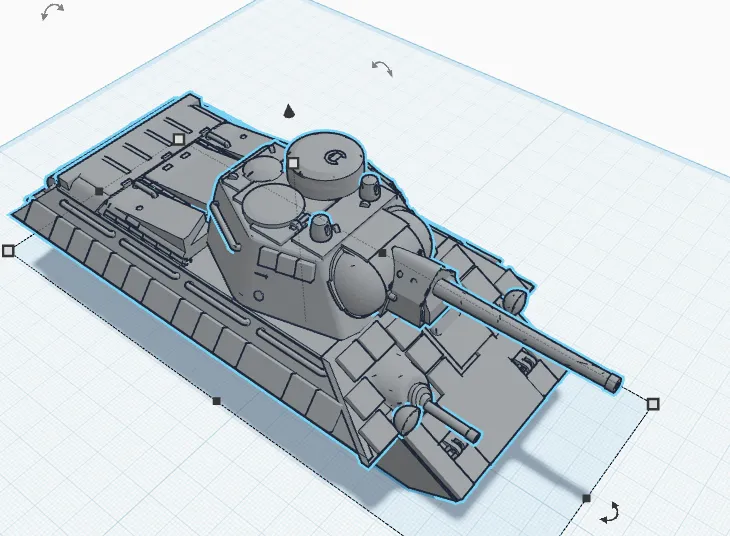Select the white corner handle on the rear engine deck
730x536 pixels.
[x=179, y=139]
